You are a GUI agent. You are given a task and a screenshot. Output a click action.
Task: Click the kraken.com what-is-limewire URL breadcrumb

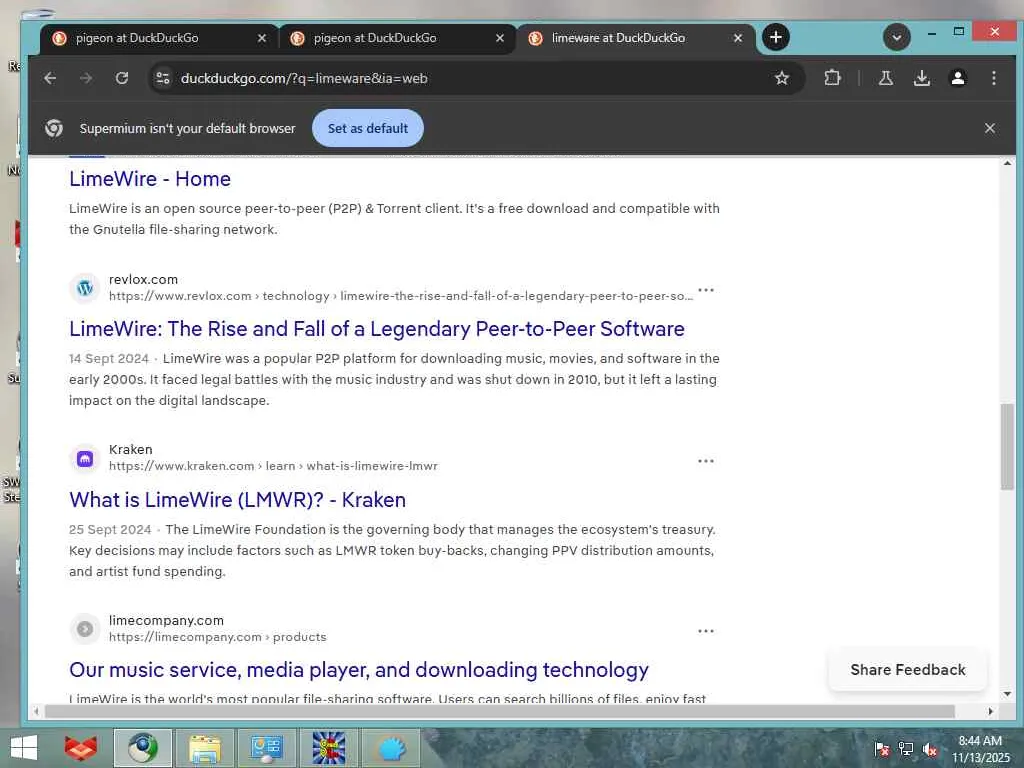[273, 466]
